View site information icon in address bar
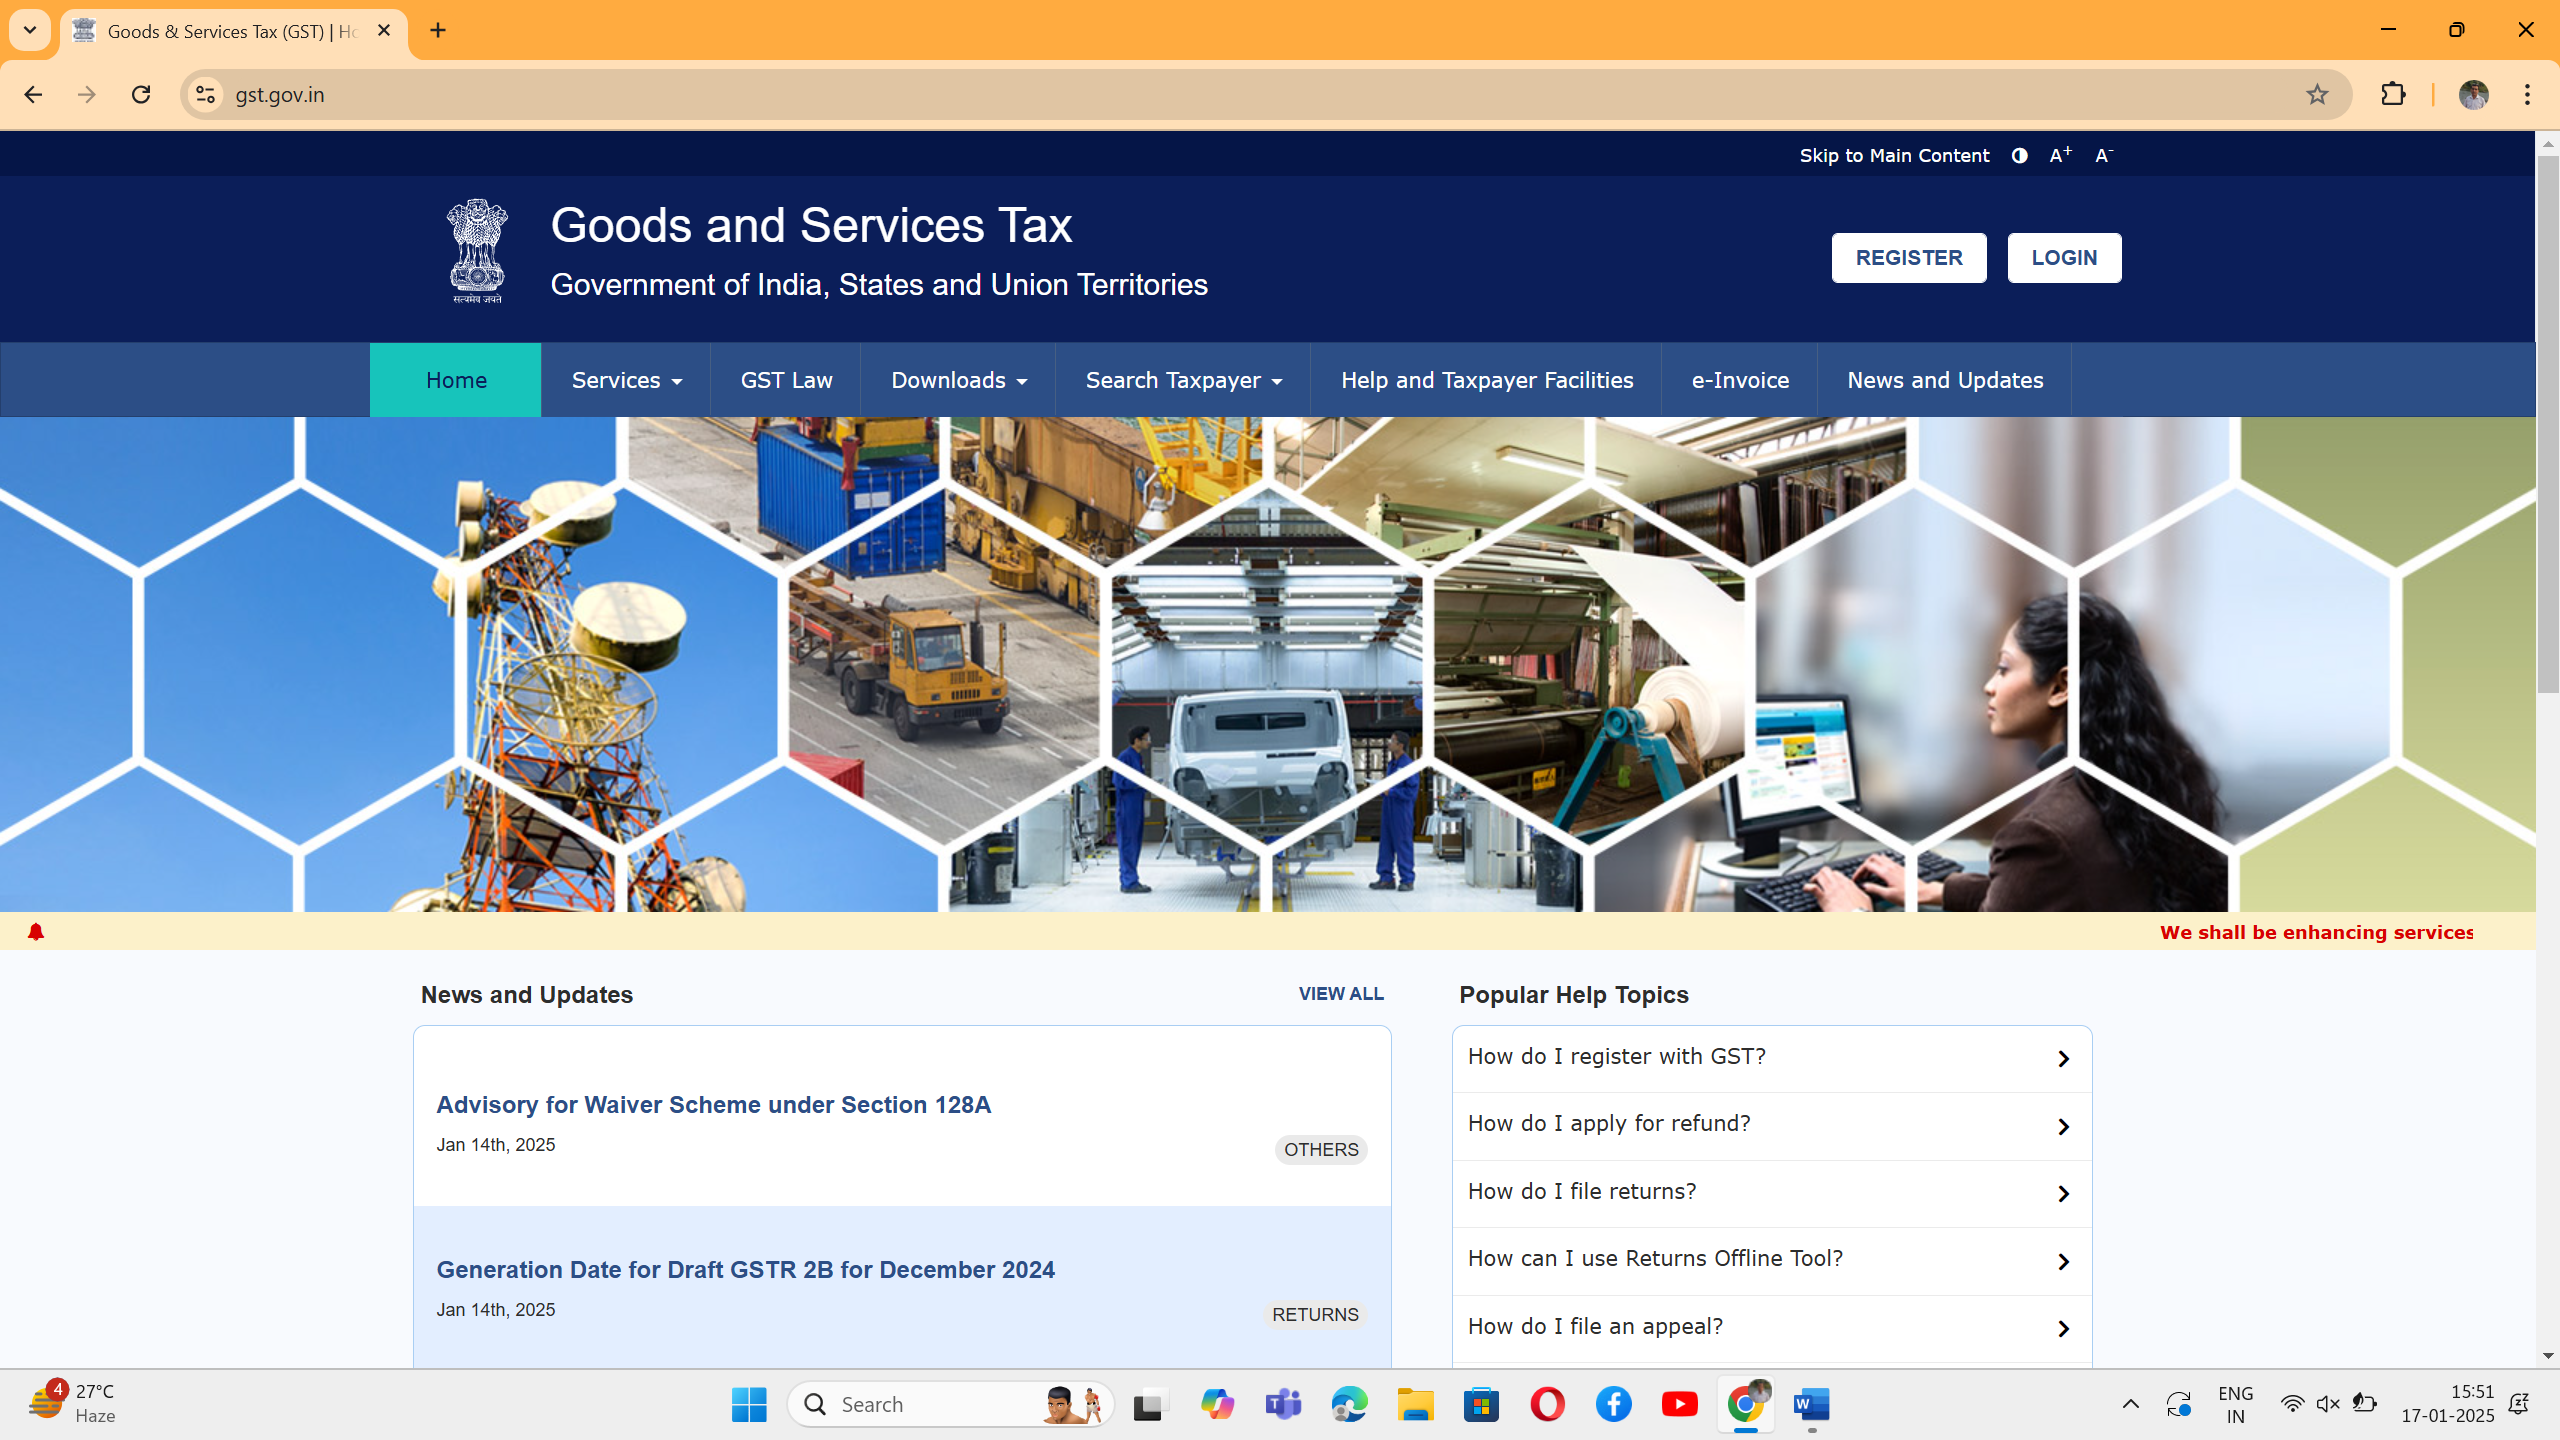2560x1440 pixels. (205, 94)
